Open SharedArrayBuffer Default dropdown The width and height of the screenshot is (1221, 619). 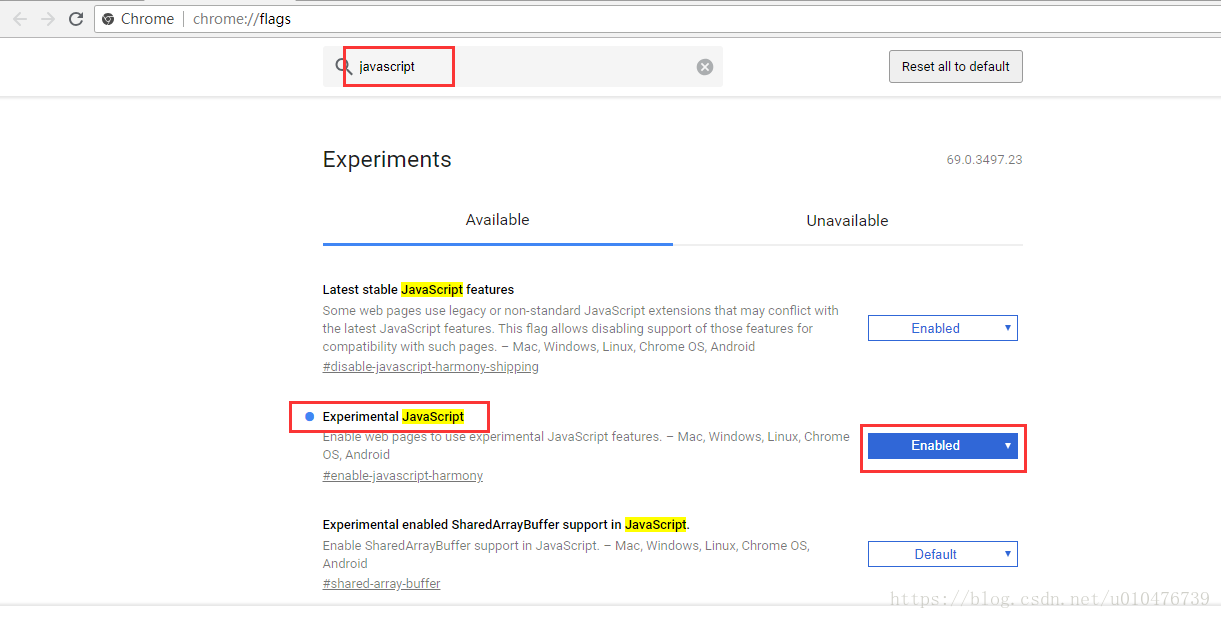point(942,554)
